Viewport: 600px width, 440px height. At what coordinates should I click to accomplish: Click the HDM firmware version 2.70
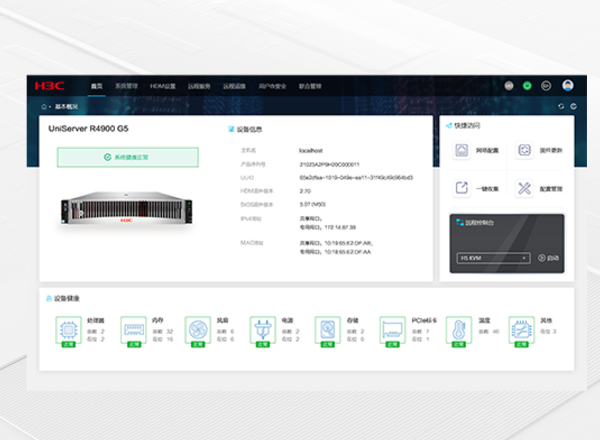(305, 191)
